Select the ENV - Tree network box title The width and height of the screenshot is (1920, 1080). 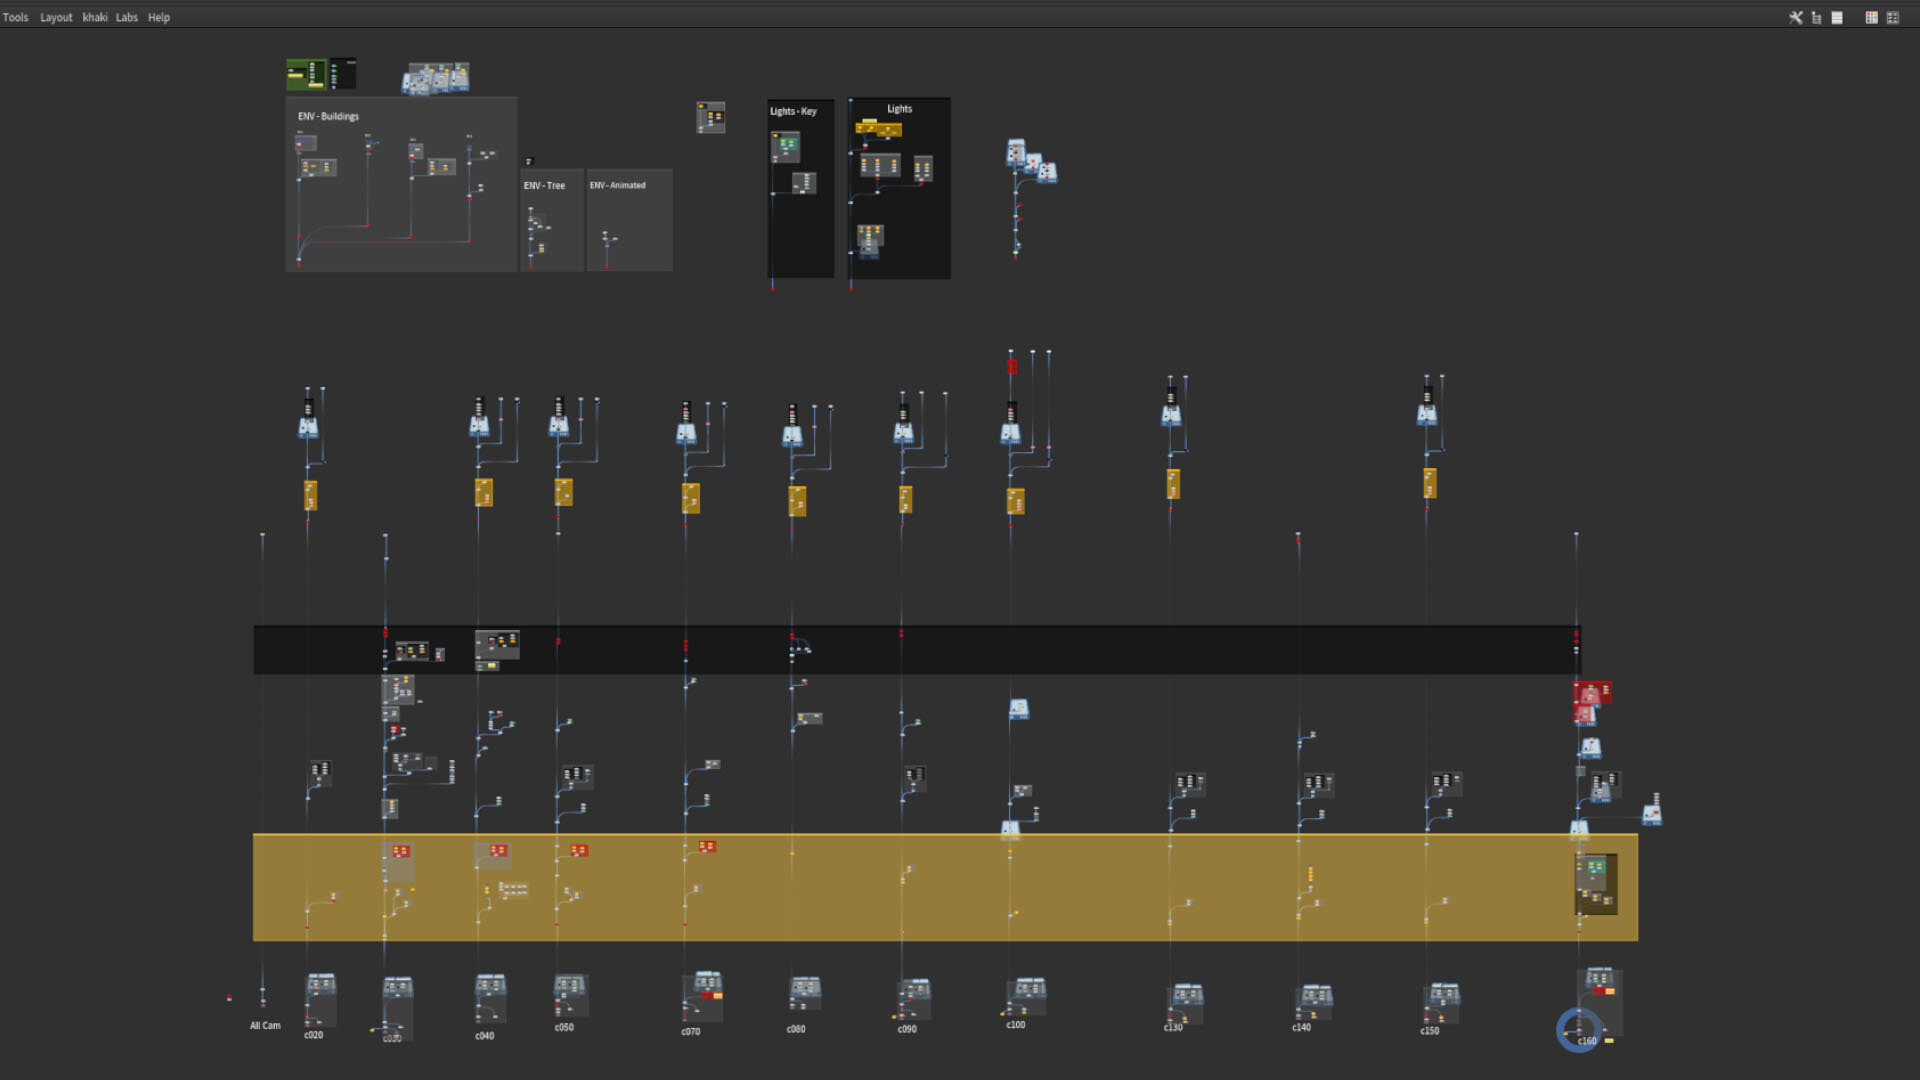tap(544, 185)
